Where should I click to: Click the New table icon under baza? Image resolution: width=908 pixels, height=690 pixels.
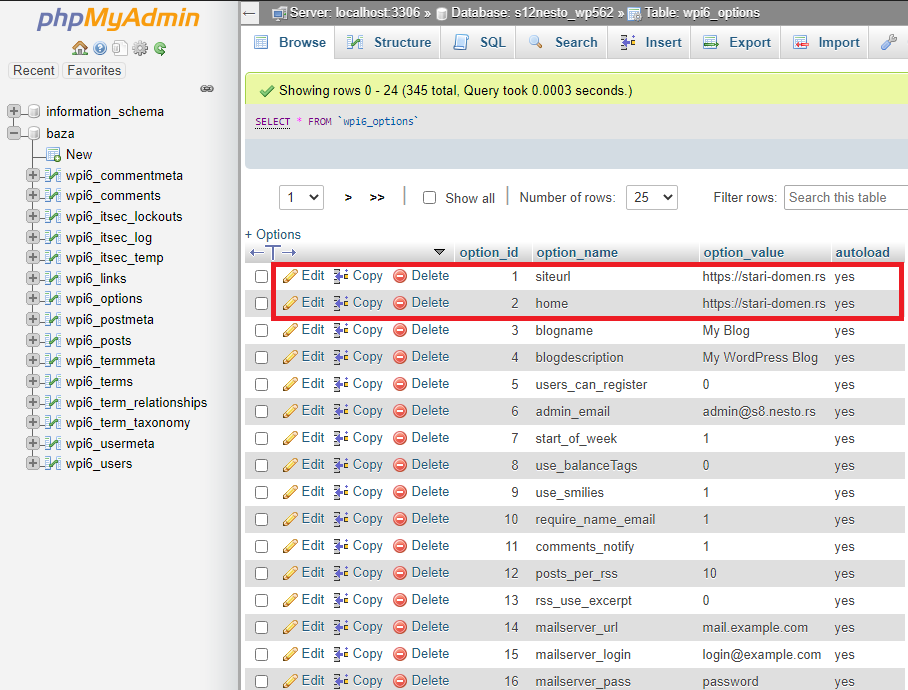pos(53,155)
